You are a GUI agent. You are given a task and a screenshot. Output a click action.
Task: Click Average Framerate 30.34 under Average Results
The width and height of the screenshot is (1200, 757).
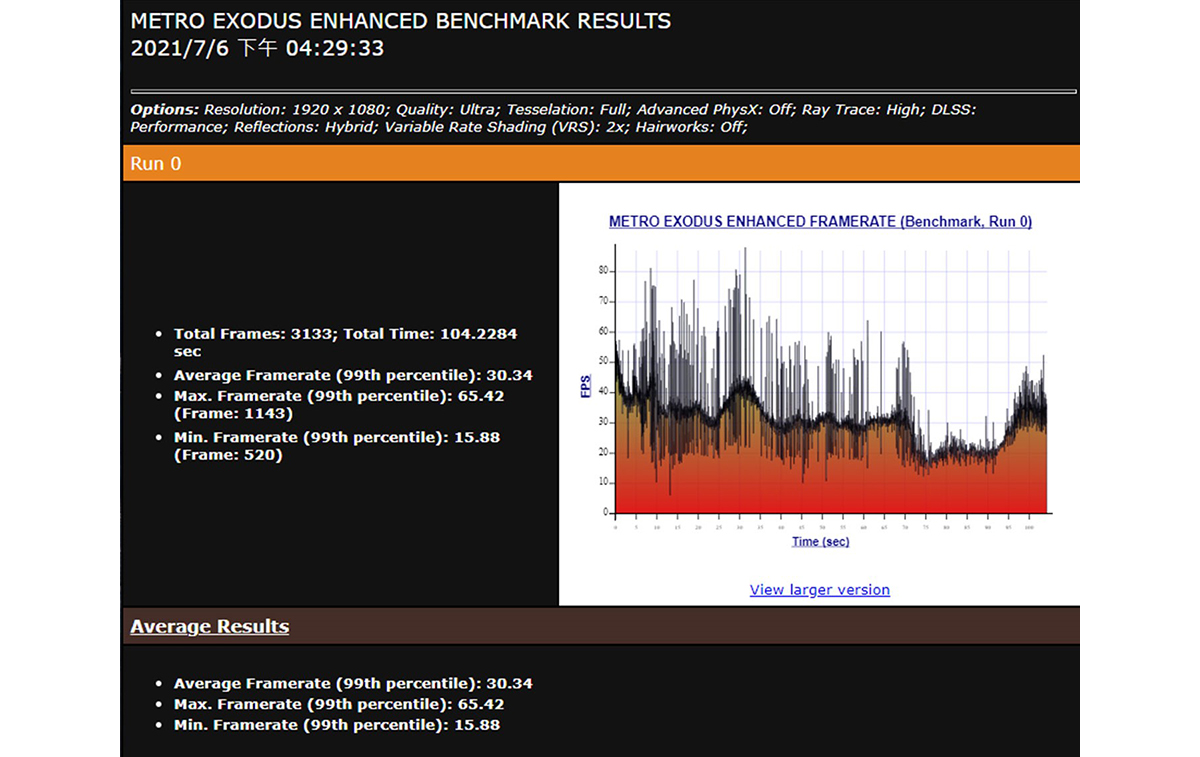(x=353, y=684)
